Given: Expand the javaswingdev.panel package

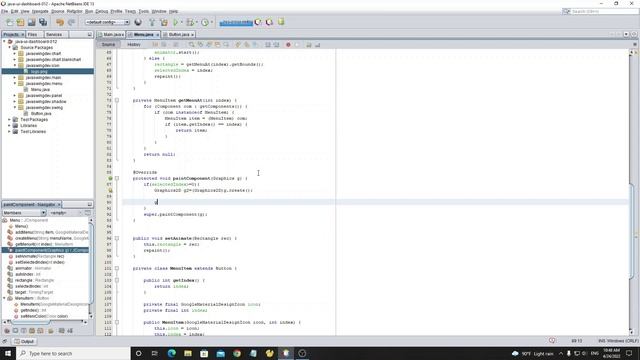Looking at the screenshot, I should click(x=15, y=96).
